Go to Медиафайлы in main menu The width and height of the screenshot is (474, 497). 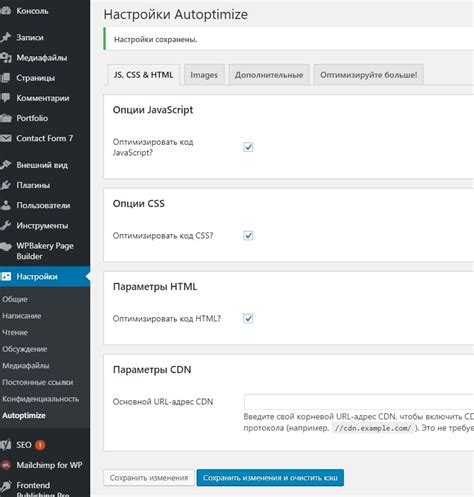pos(45,58)
